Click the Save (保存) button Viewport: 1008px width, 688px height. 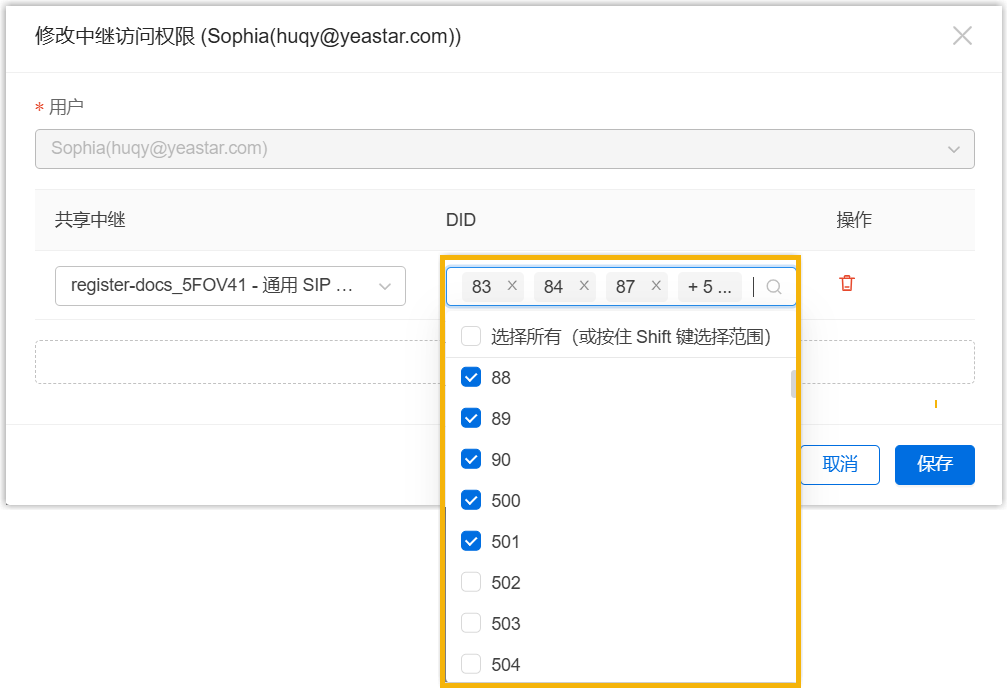click(934, 464)
